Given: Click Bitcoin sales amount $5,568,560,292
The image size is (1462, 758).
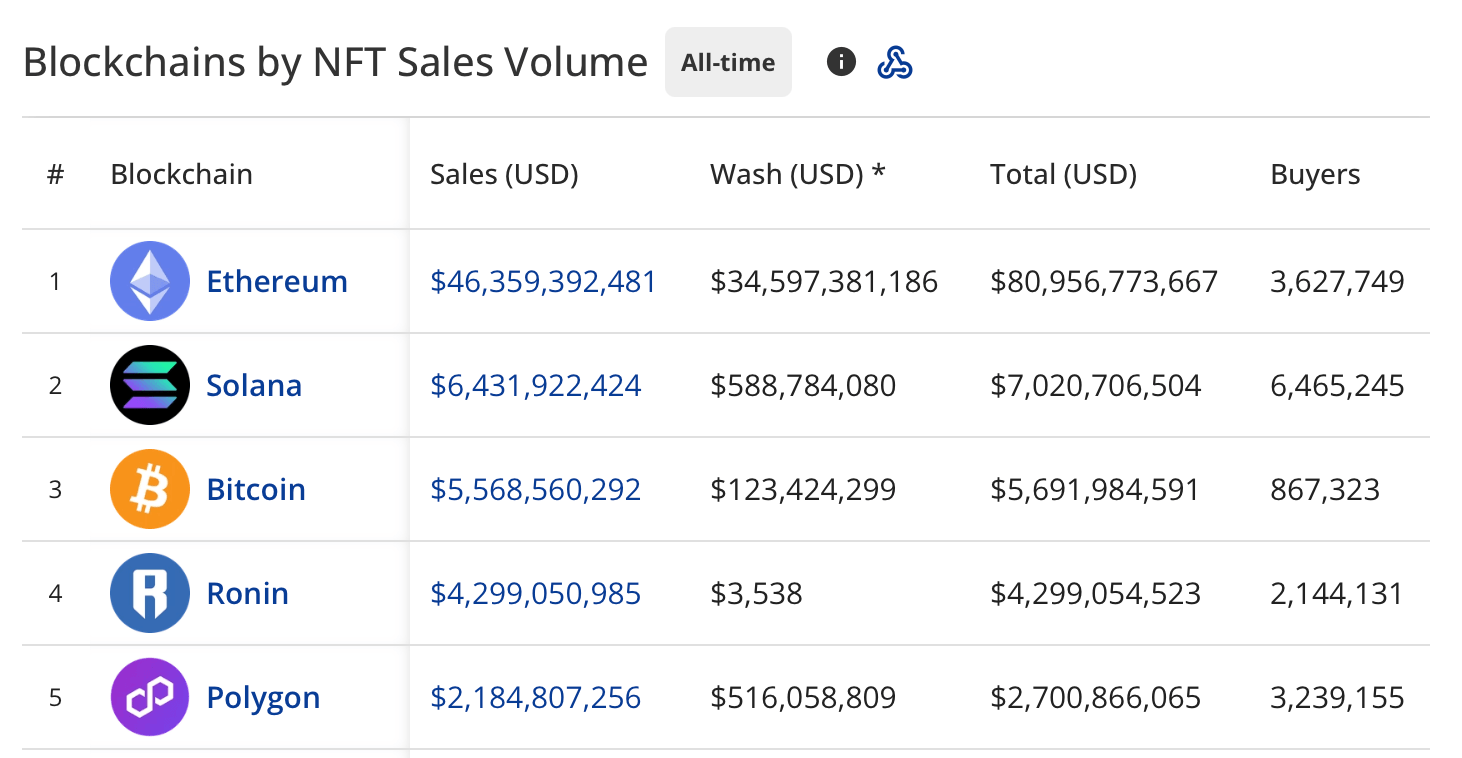Looking at the screenshot, I should tap(535, 490).
